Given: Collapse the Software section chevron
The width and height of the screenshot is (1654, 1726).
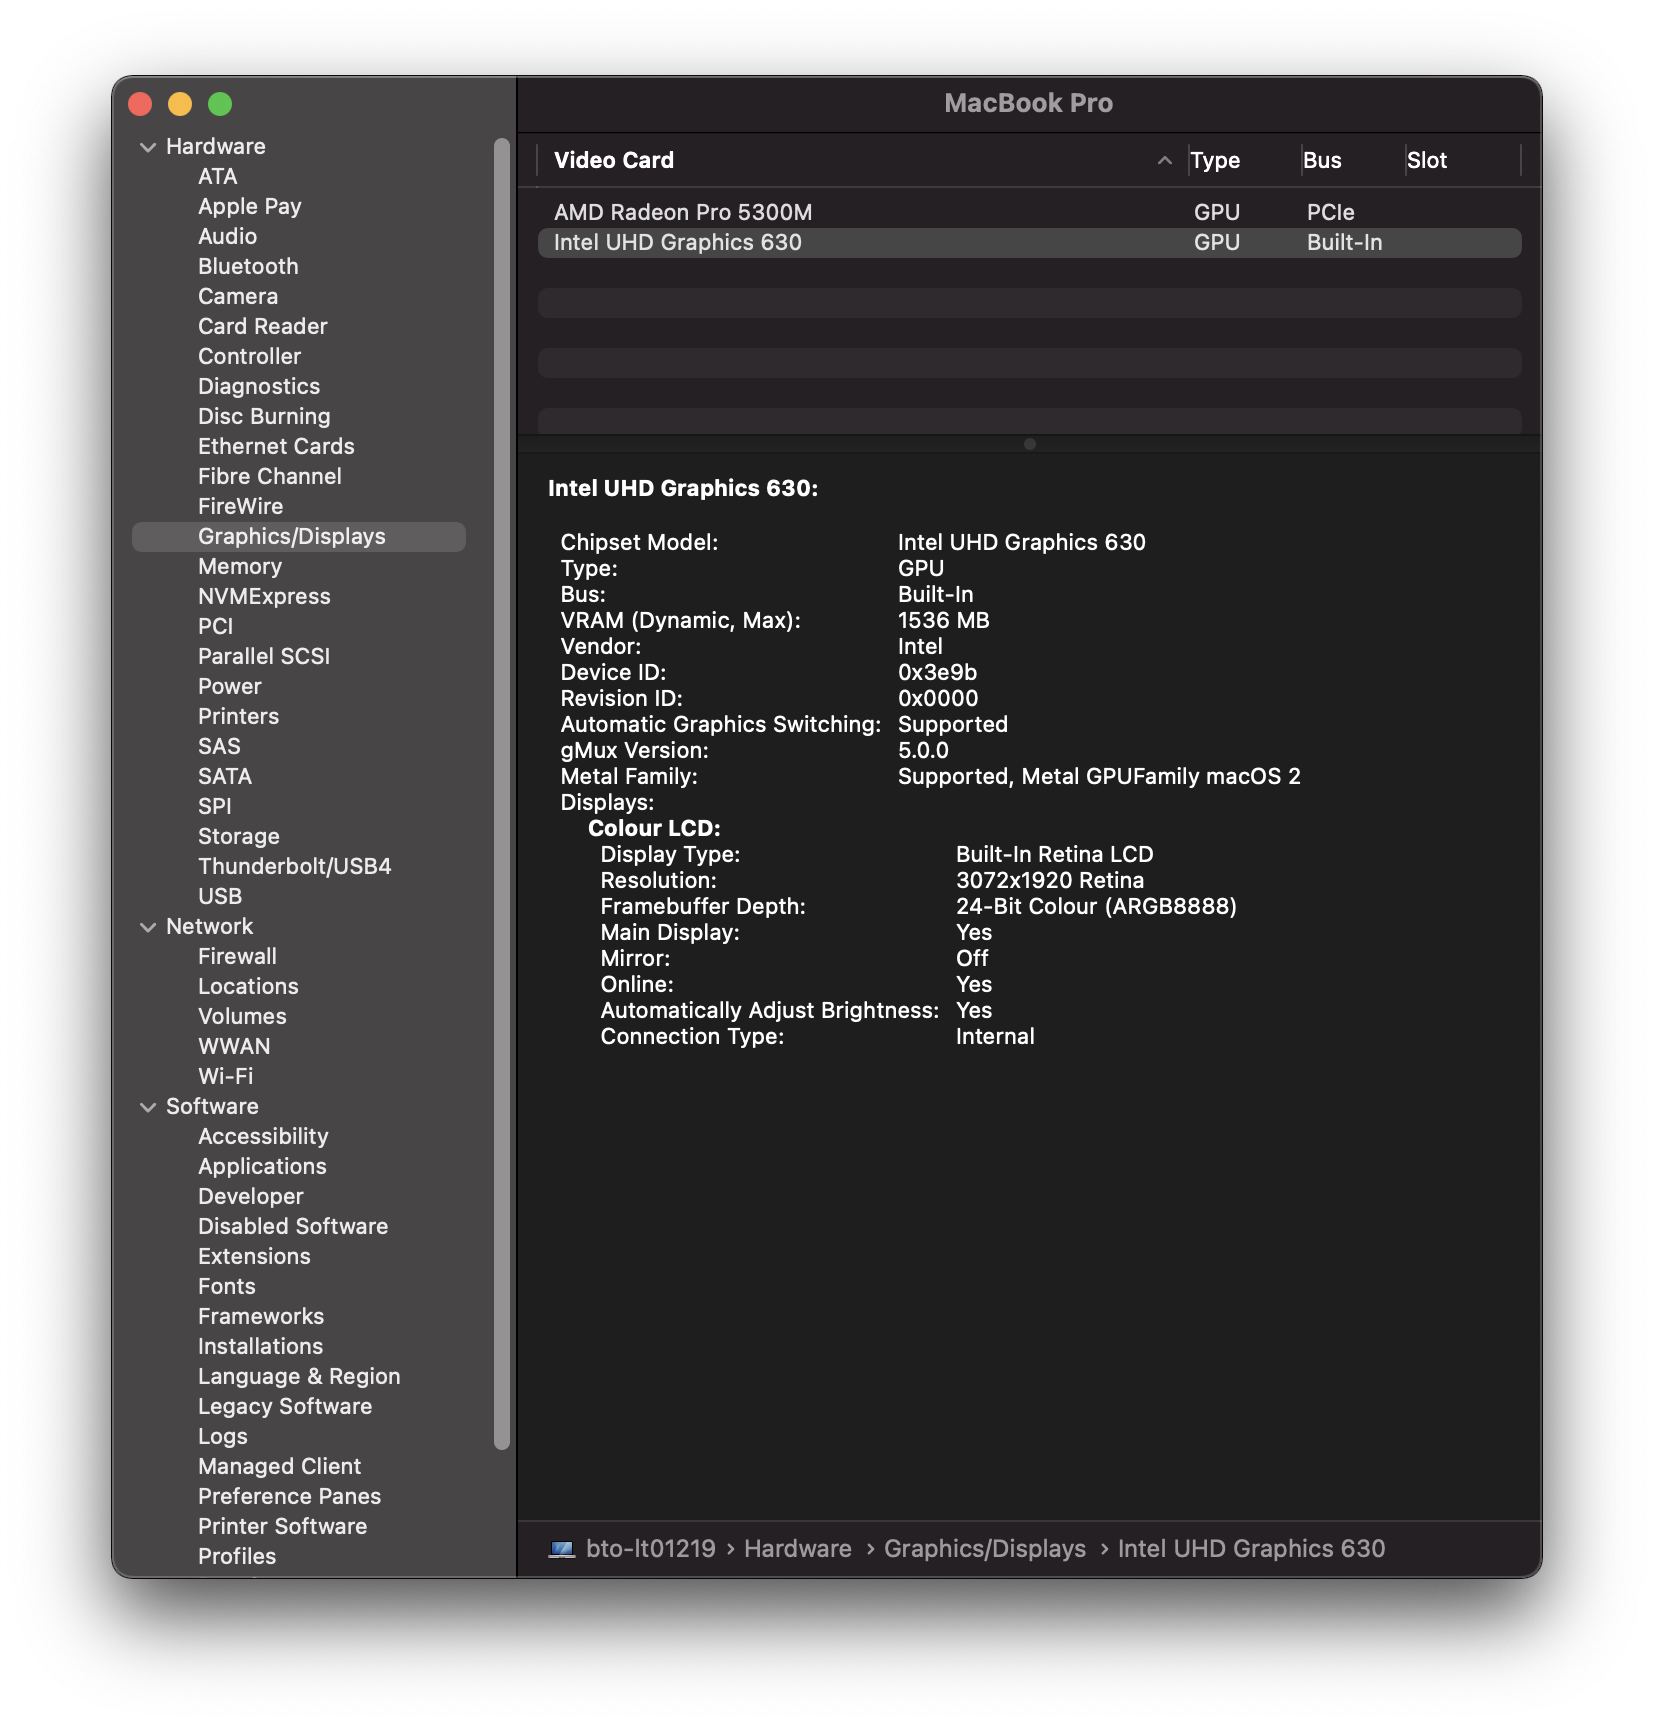Looking at the screenshot, I should coord(148,1107).
